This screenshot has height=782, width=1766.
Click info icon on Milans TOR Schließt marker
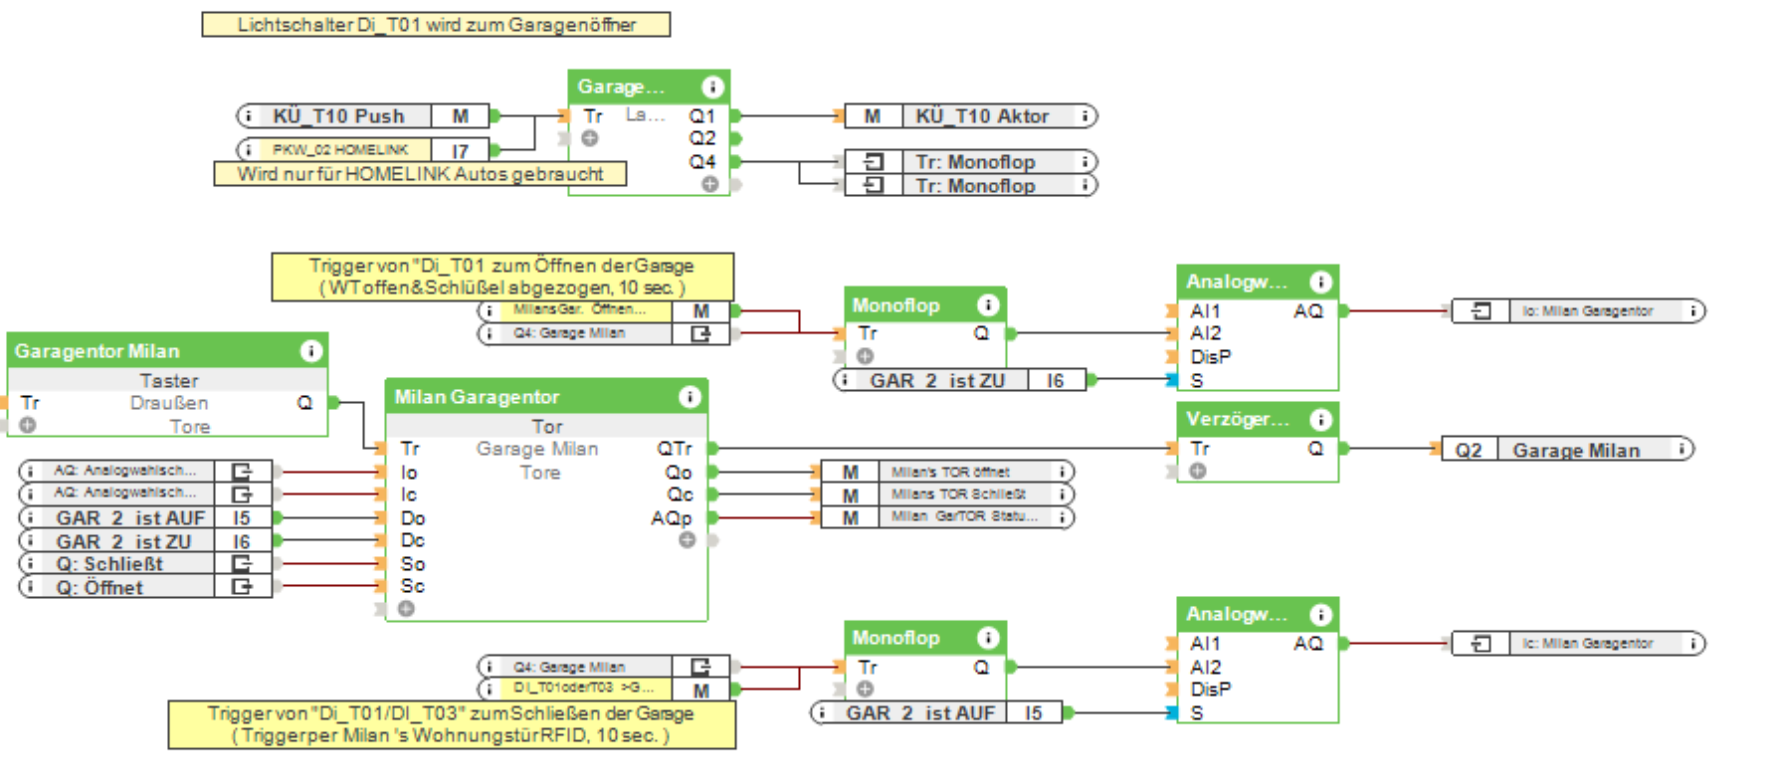coord(1062,494)
